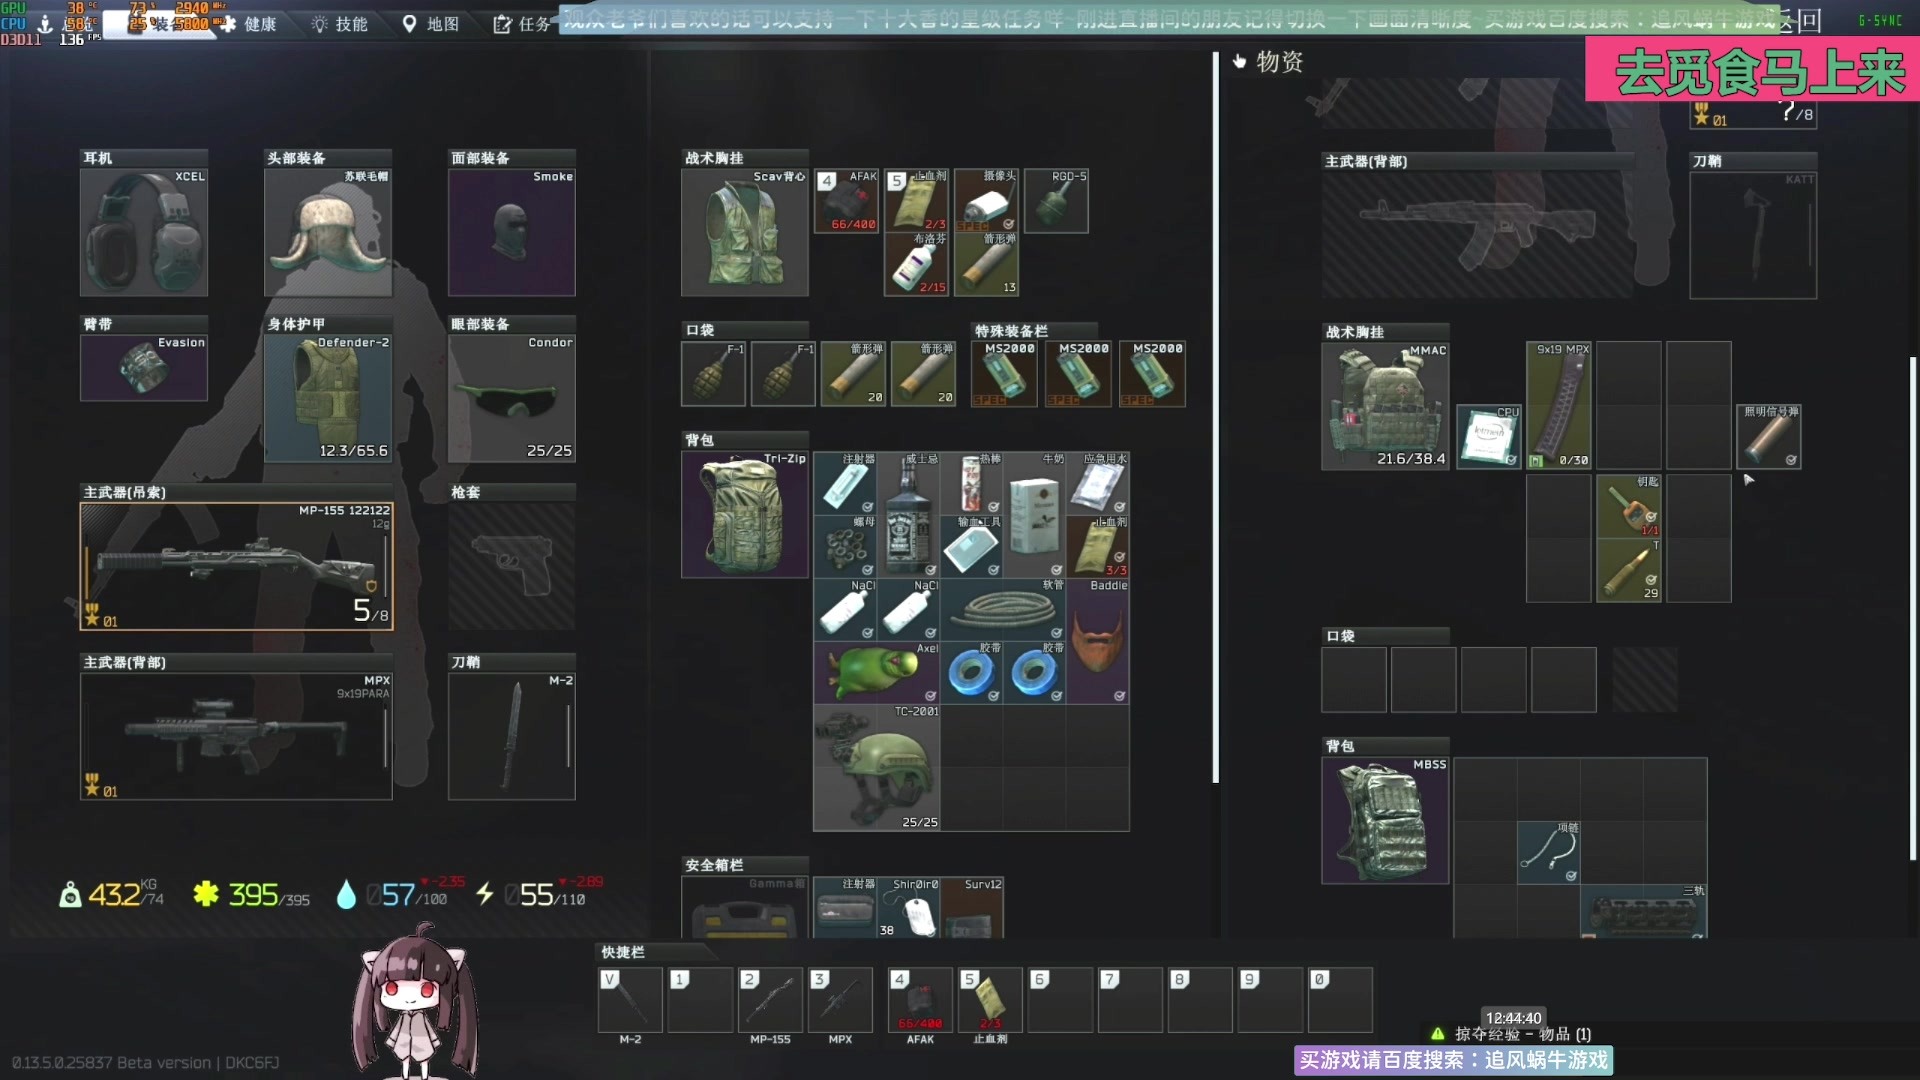Screen dimensions: 1920x1080
Task: Select the Defender-2 body armor
Action: pos(328,398)
